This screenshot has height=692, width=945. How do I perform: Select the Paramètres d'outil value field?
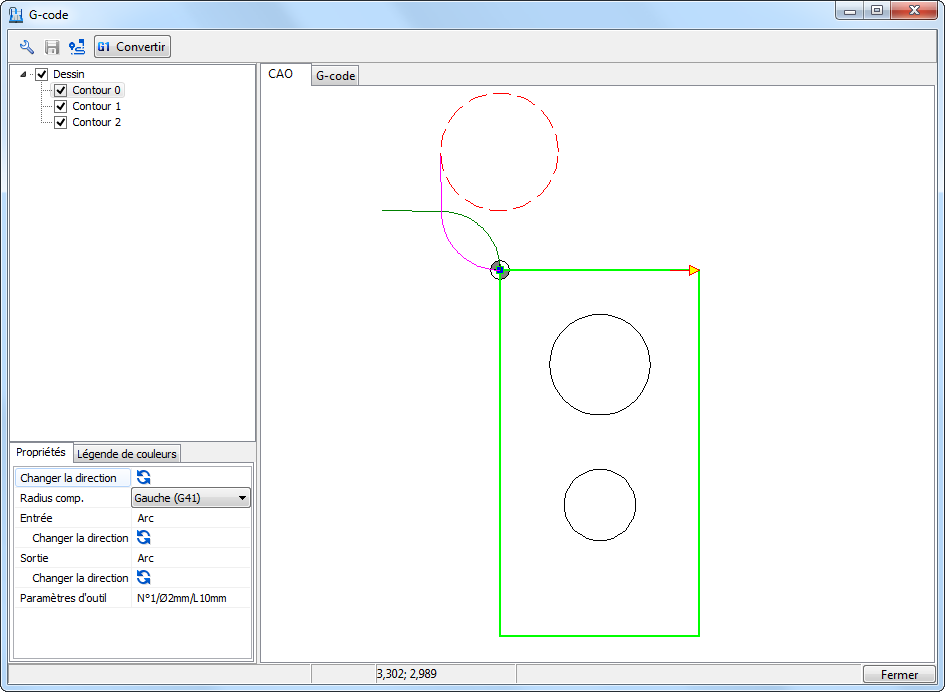tap(190, 598)
